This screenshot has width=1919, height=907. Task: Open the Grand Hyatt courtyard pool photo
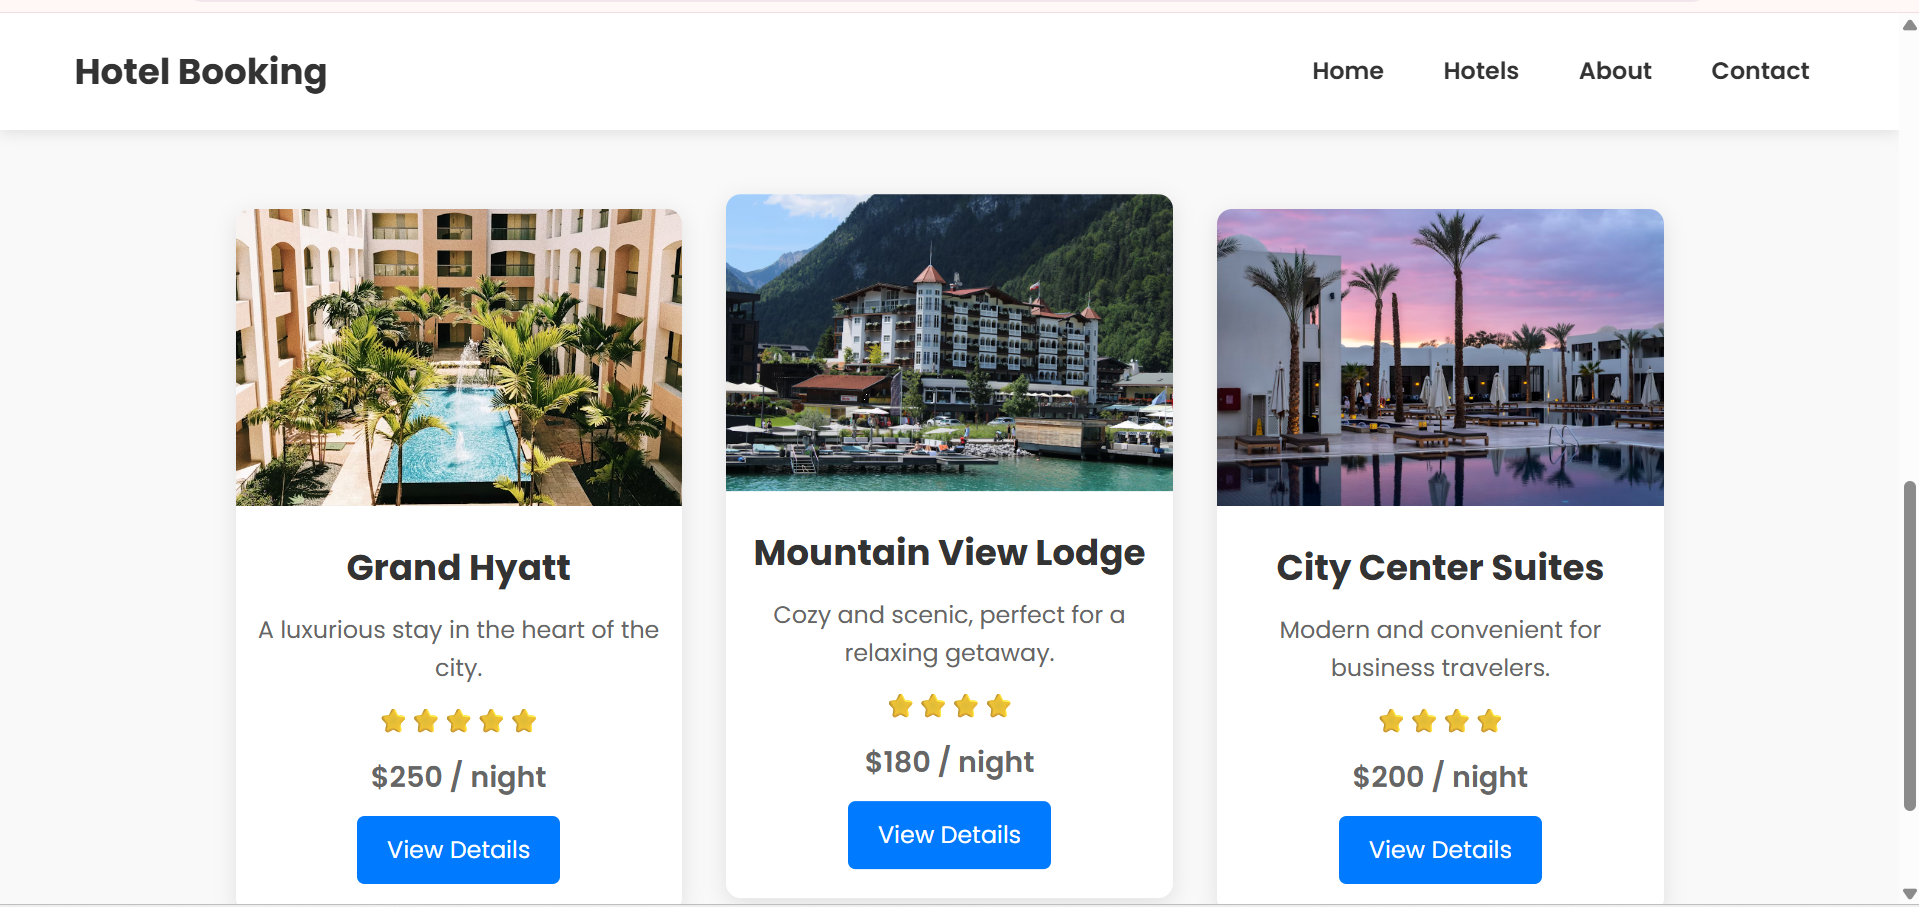[459, 357]
